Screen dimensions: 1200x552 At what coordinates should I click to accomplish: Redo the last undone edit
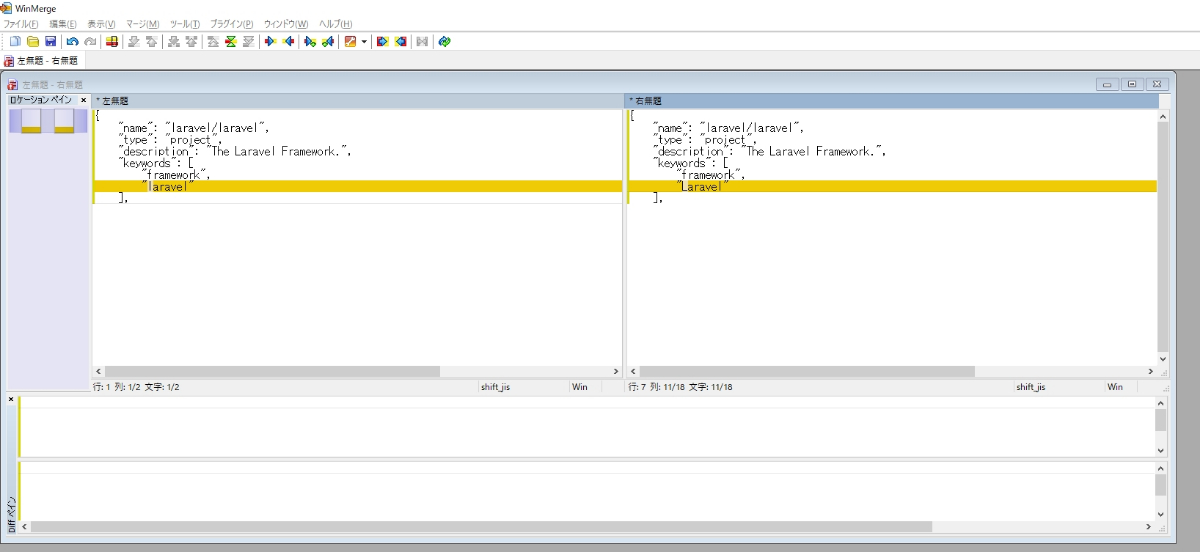90,41
